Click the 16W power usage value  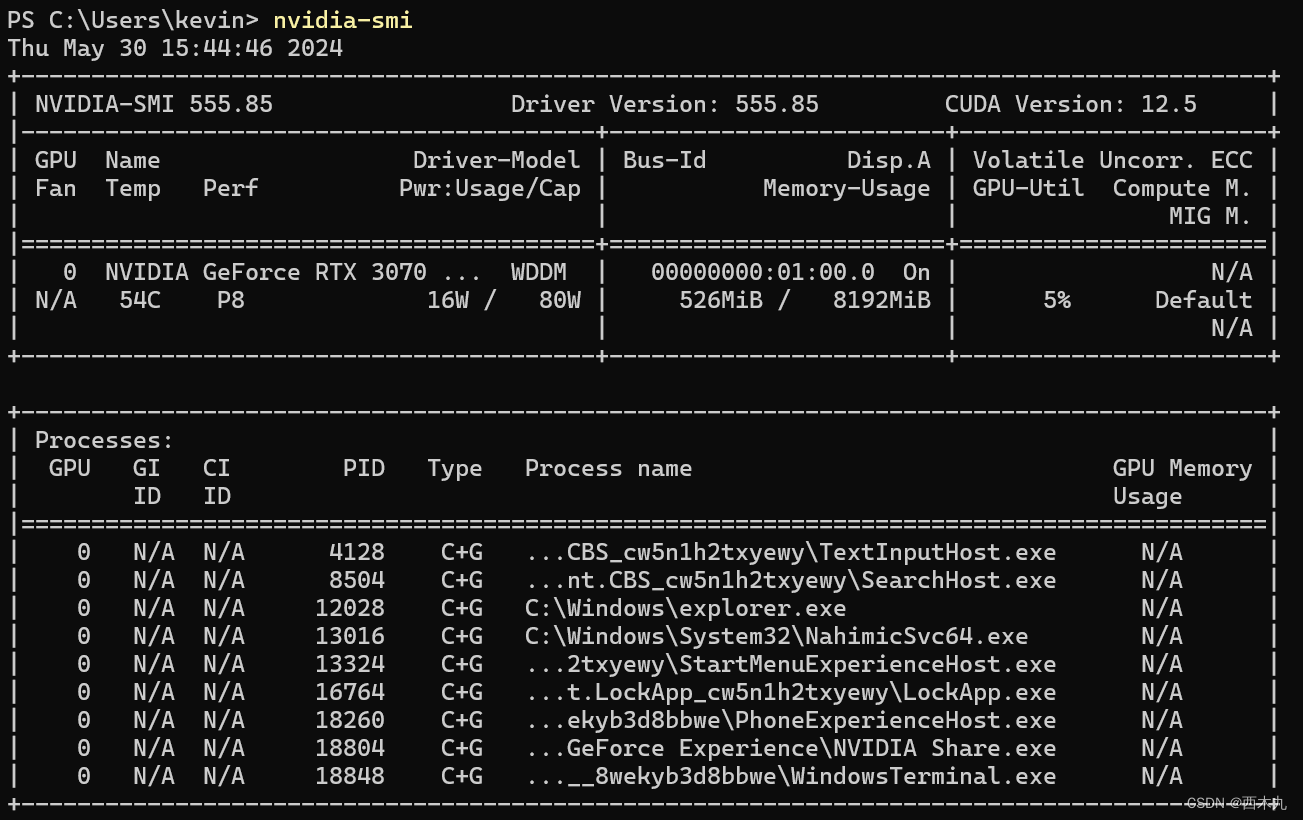447,300
